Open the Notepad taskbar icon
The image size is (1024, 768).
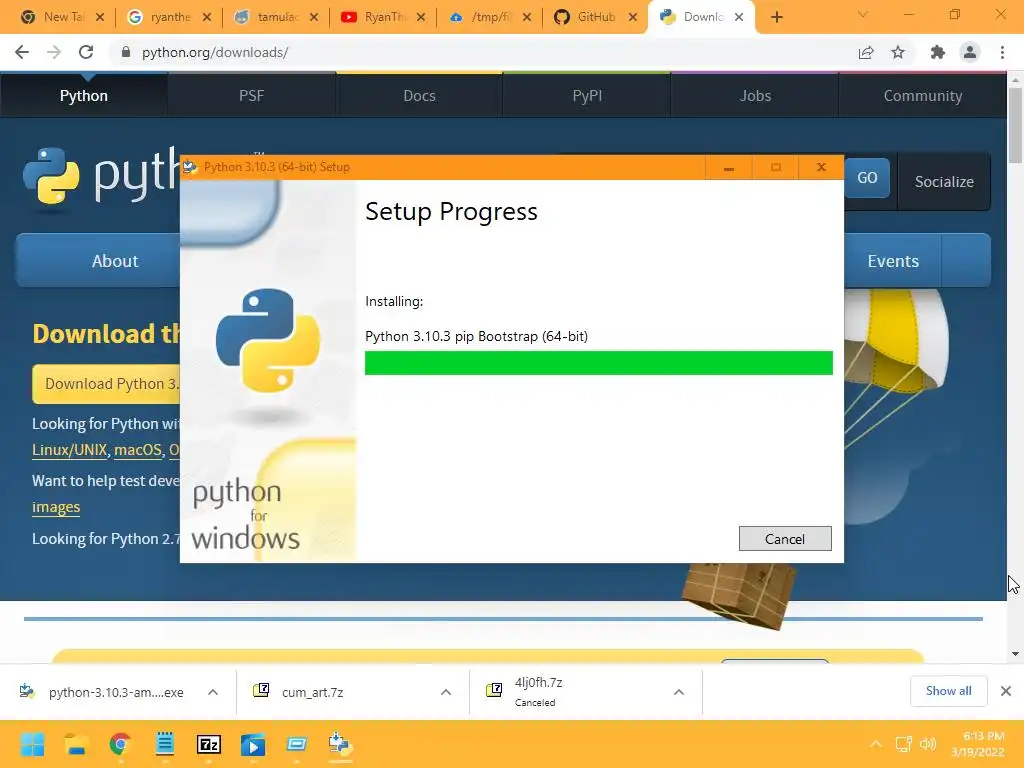coord(165,744)
